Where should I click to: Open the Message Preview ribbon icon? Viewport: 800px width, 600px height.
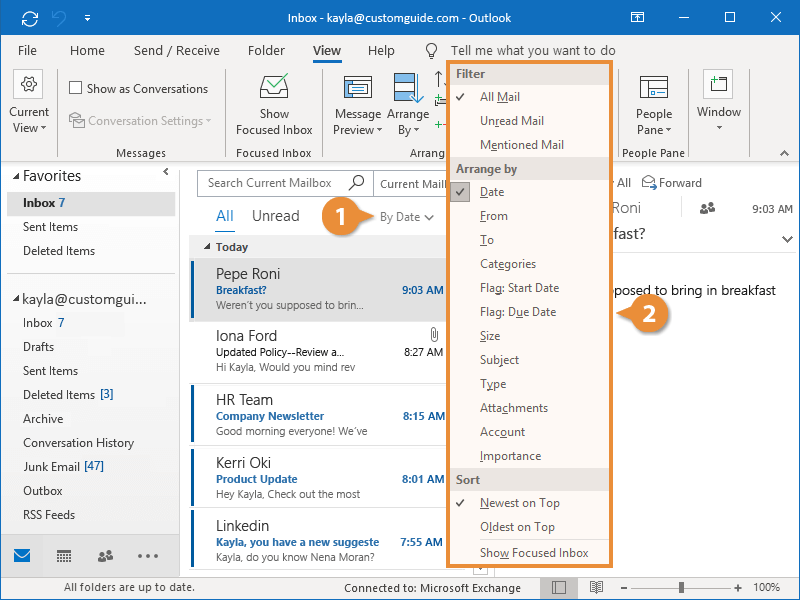358,87
